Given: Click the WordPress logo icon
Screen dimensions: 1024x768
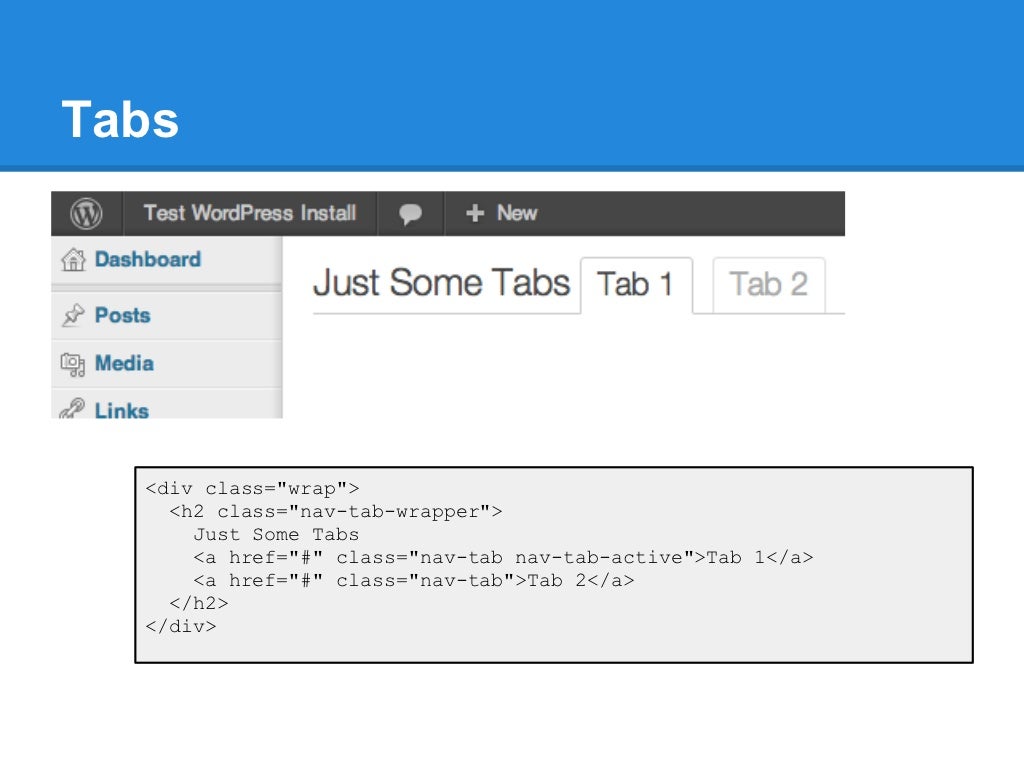Looking at the screenshot, I should (x=86, y=214).
